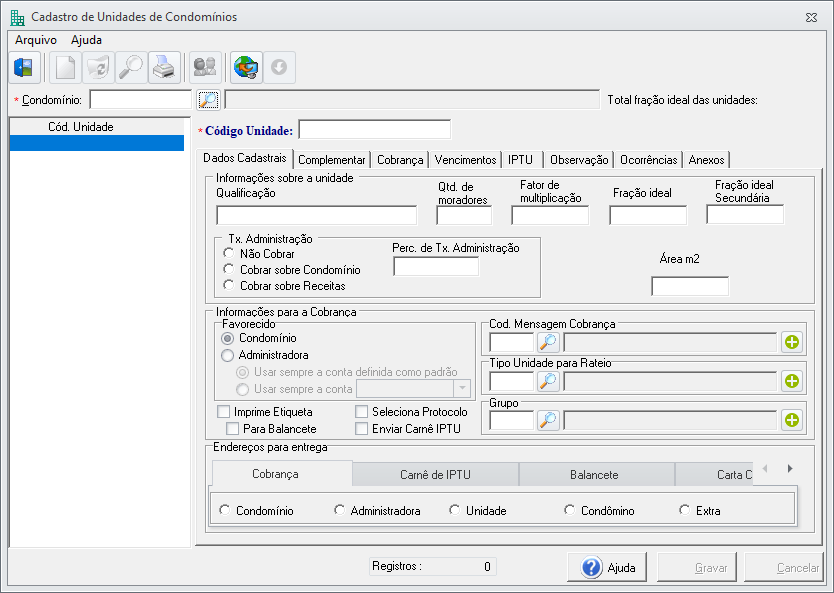Screen dimensions: 834x593
Task: Click the Gravar button
Action: coord(697,567)
